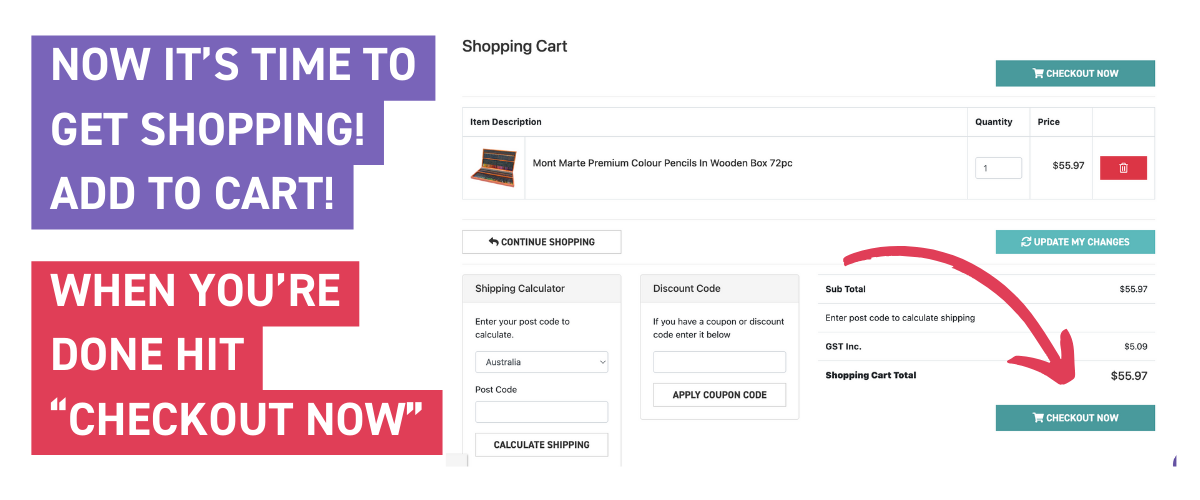Click the Post Code input field
Screen dimensions: 1200x500
click(541, 412)
